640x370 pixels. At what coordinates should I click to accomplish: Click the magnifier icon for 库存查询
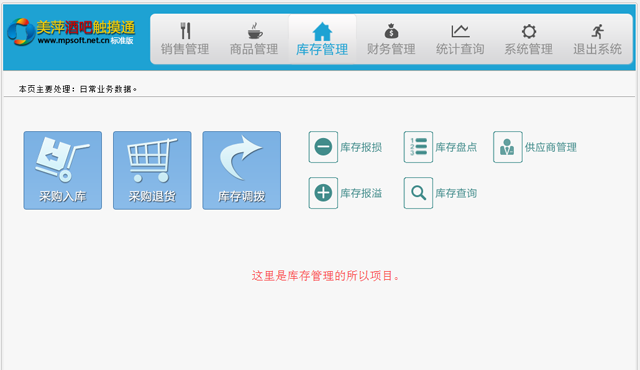(x=418, y=193)
